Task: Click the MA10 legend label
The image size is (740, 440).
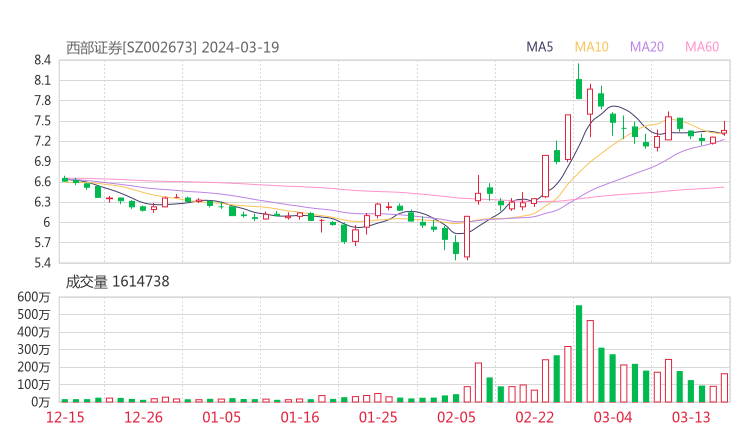Action: tap(591, 47)
